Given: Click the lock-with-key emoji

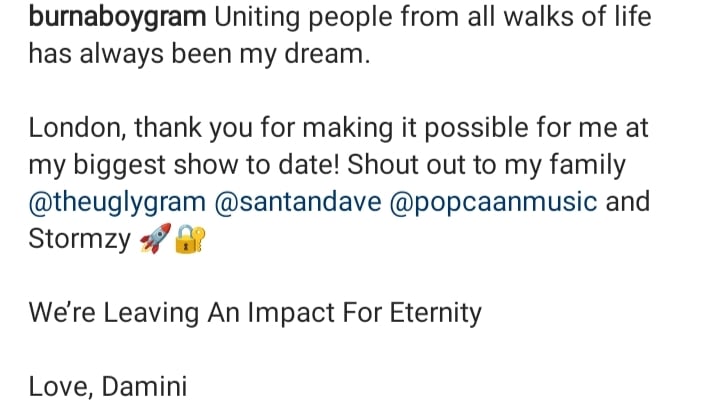Looking at the screenshot, I should point(189,240).
